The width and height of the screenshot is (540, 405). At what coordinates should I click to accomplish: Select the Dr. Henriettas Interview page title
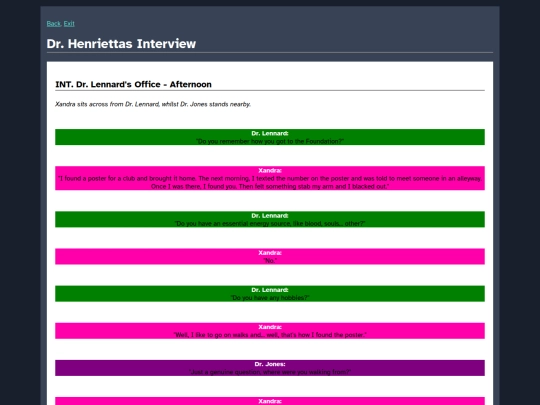click(121, 44)
